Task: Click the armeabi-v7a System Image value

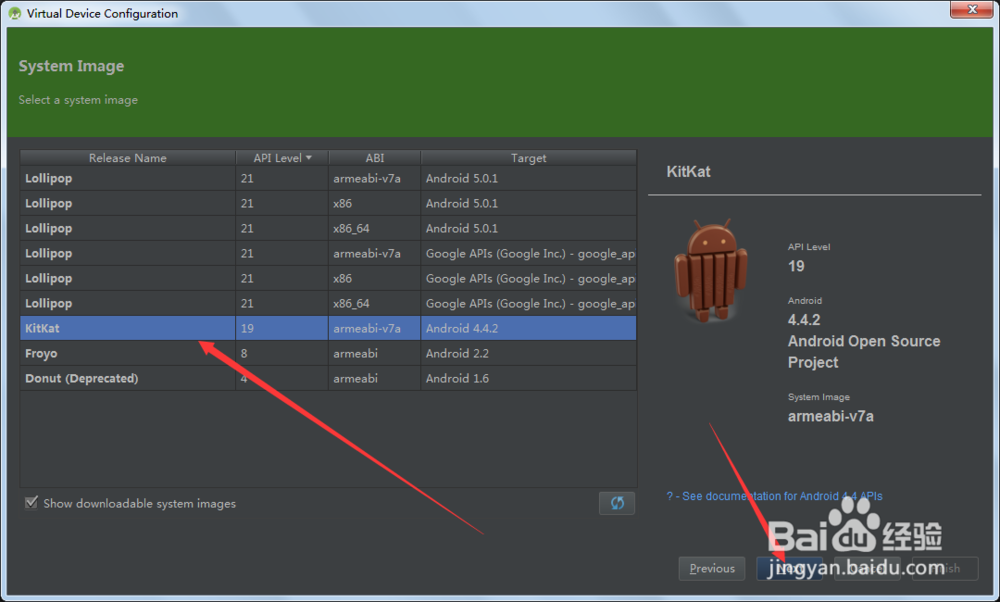Action: tap(830, 416)
